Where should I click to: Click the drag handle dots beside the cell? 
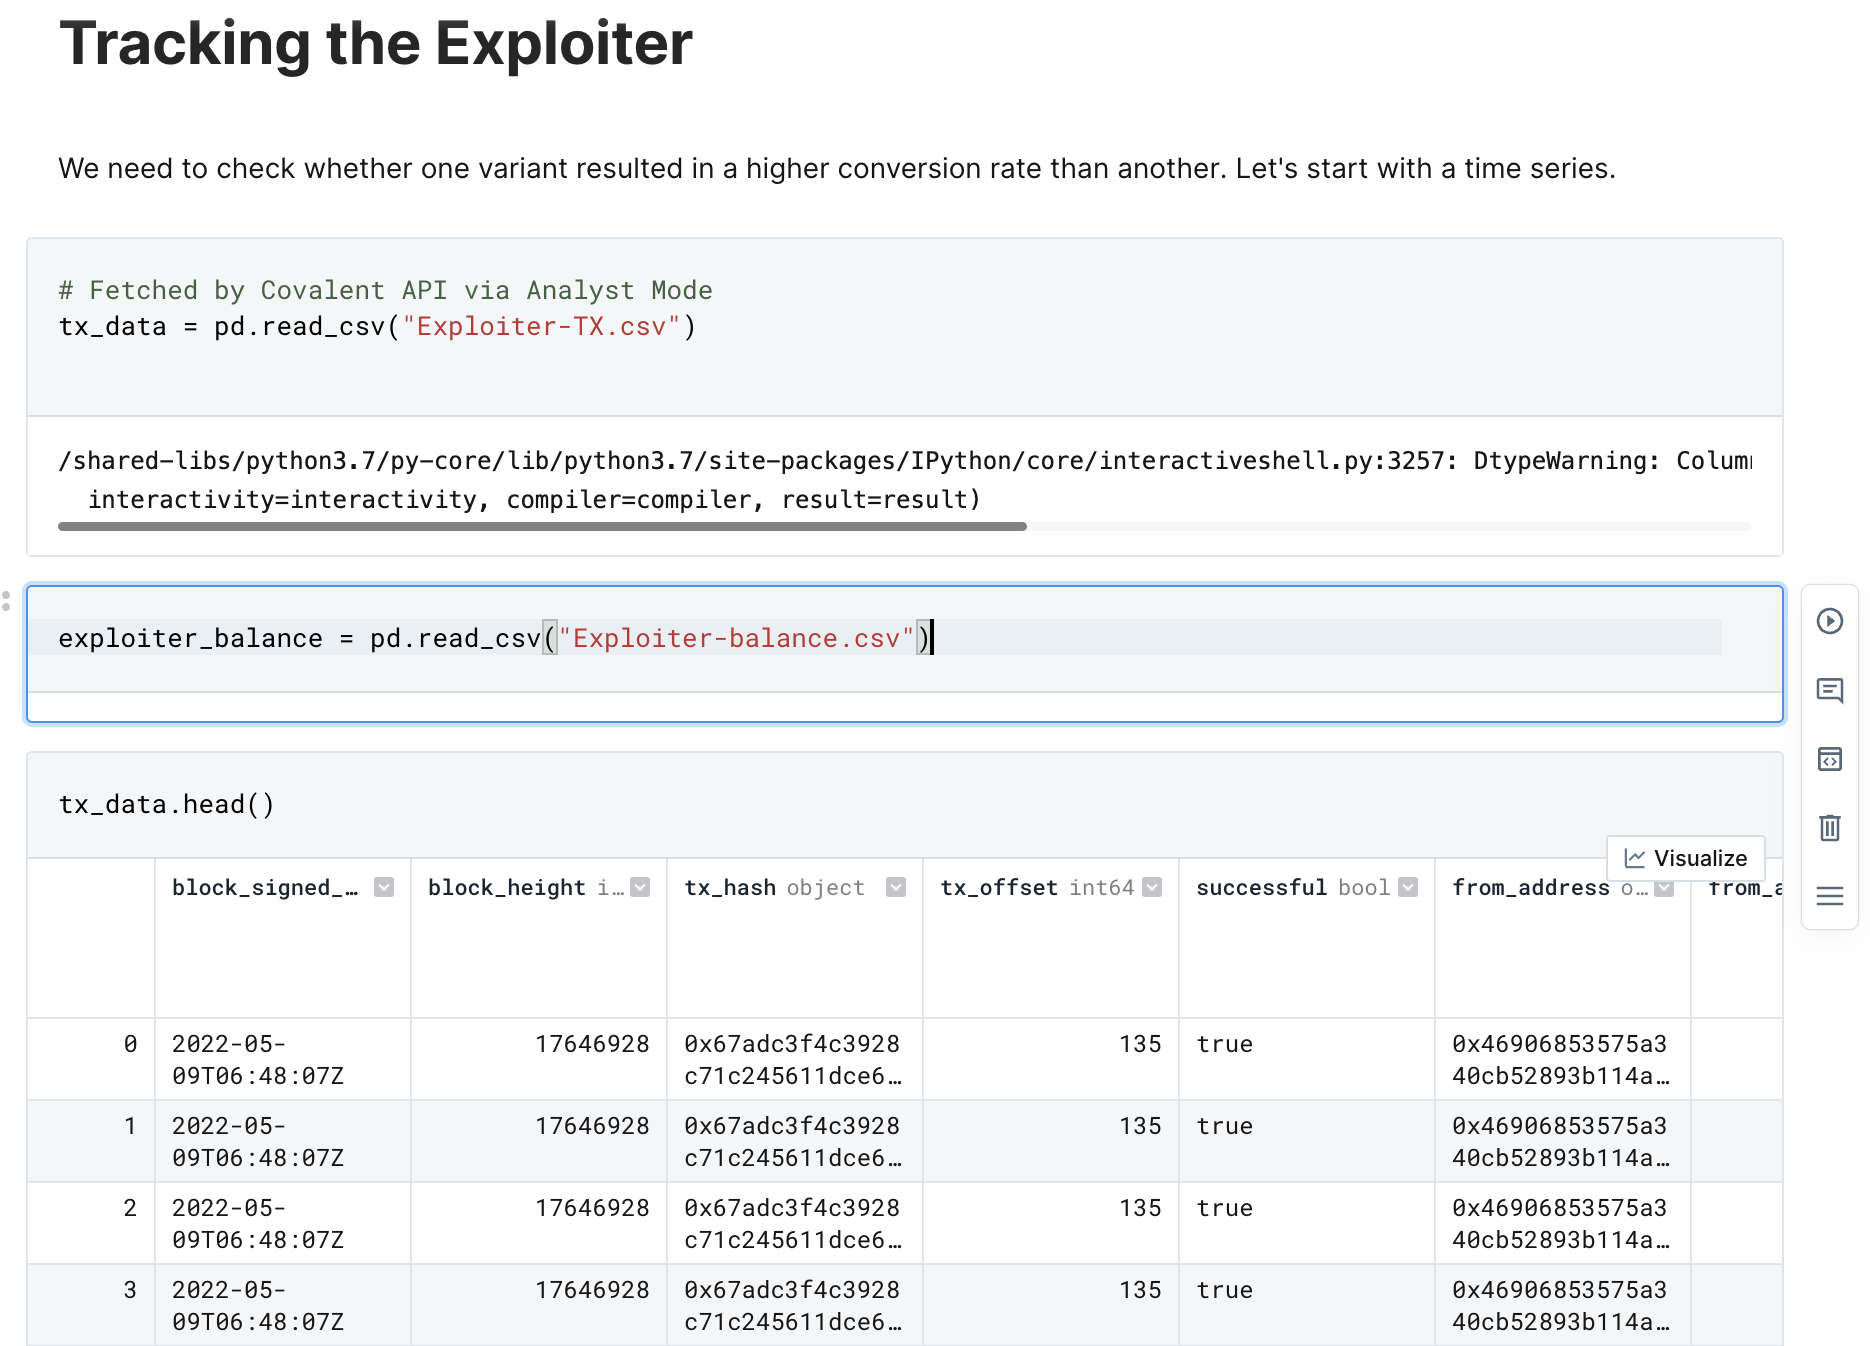click(x=6, y=600)
